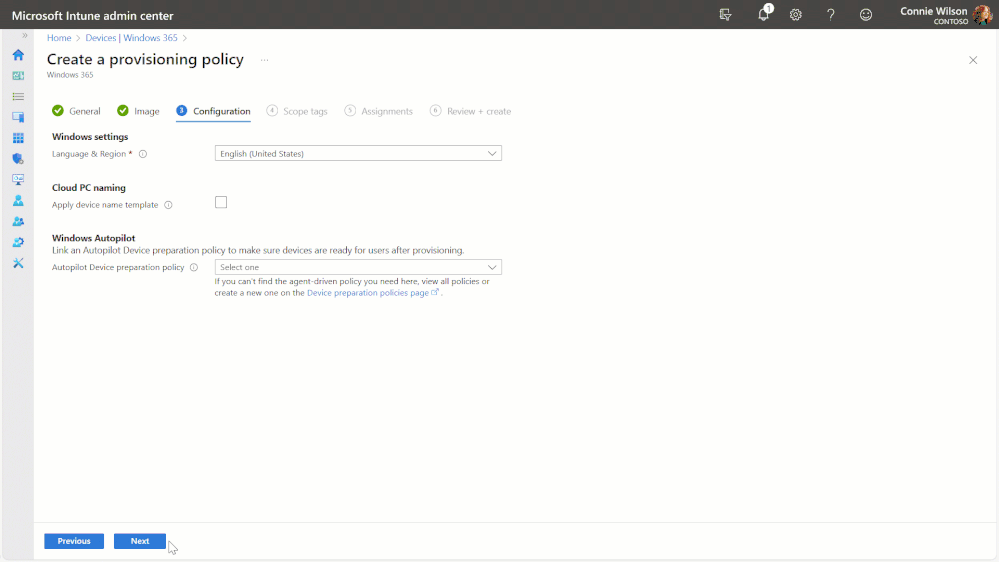Open the Apps grid icon in sidebar

[x=18, y=138]
